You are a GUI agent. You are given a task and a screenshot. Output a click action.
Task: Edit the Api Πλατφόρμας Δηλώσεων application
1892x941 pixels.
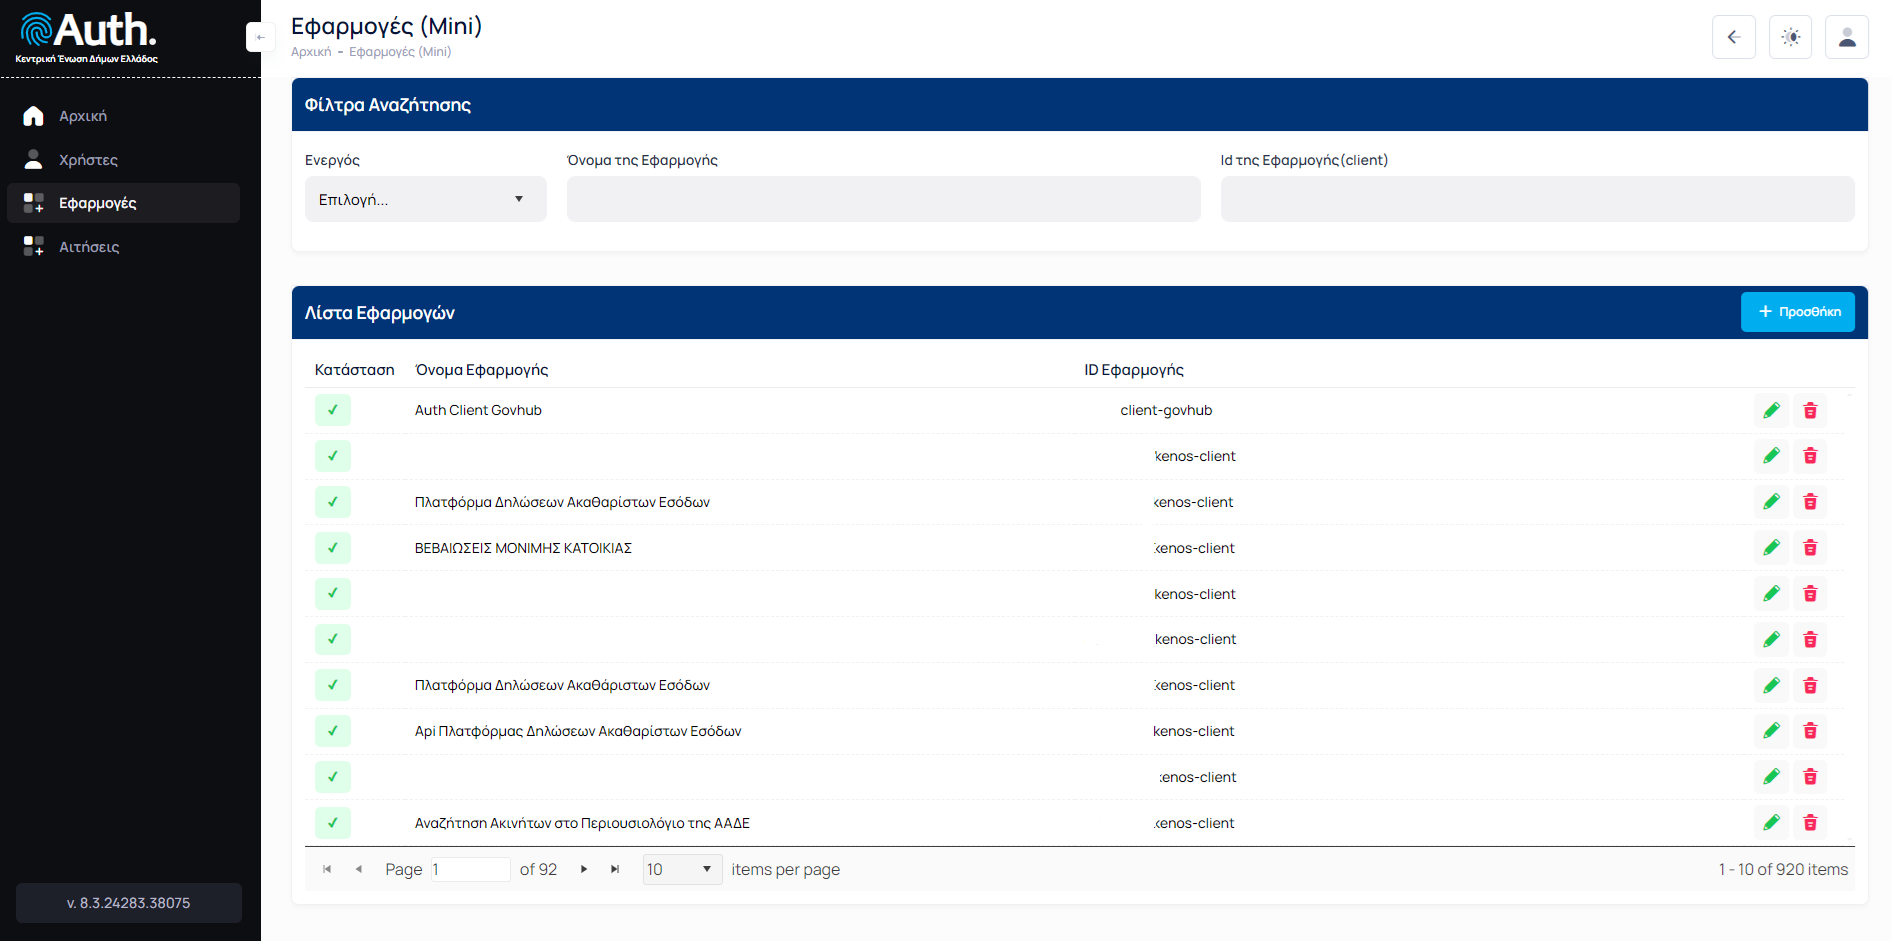[x=1771, y=731]
